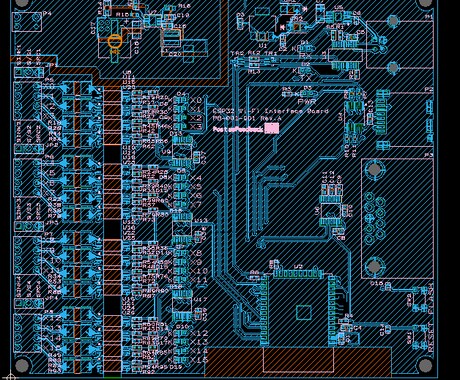Select the X0 input label
The height and width of the screenshot is (380, 460).
196,100
